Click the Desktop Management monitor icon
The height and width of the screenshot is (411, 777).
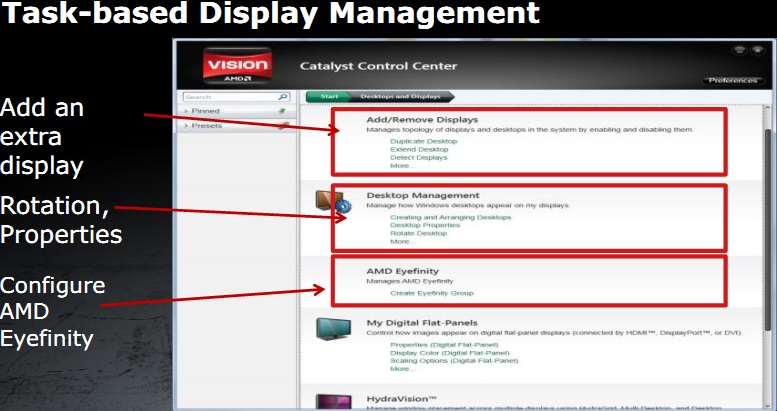point(333,203)
